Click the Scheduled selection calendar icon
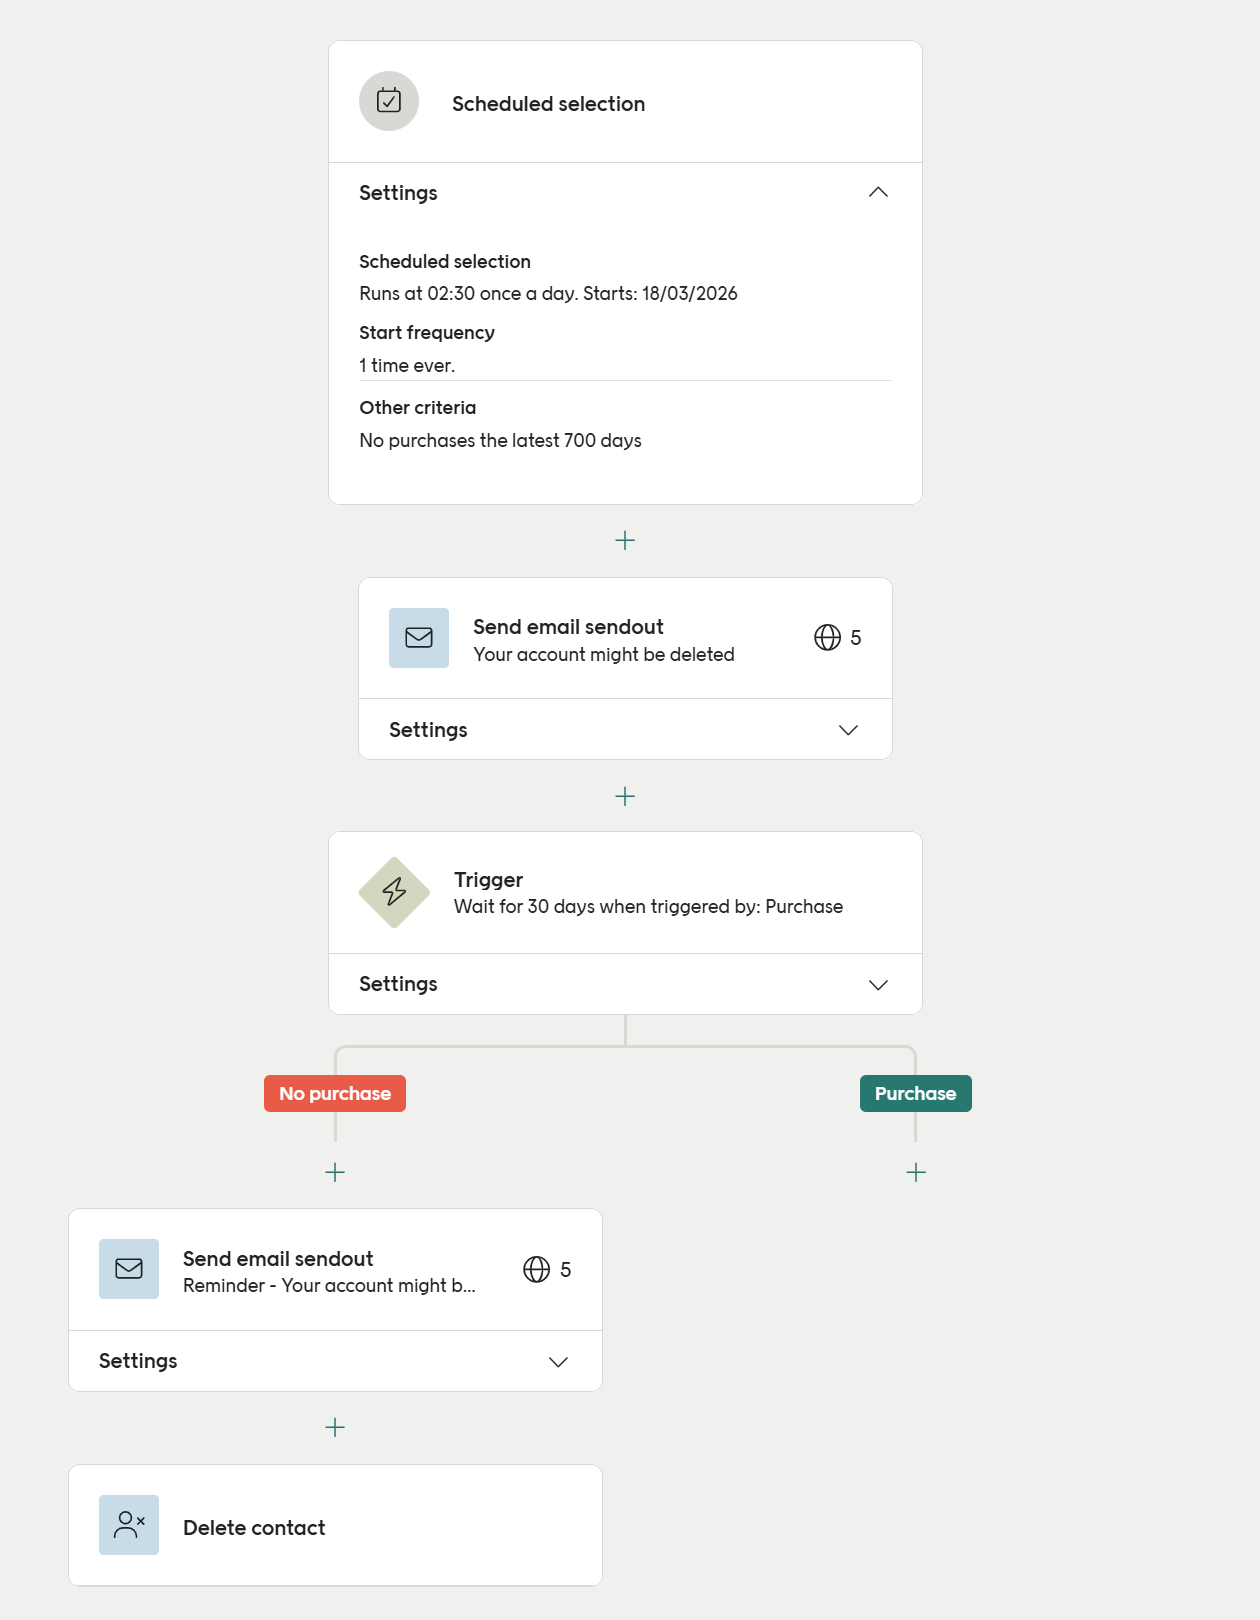 (x=389, y=101)
